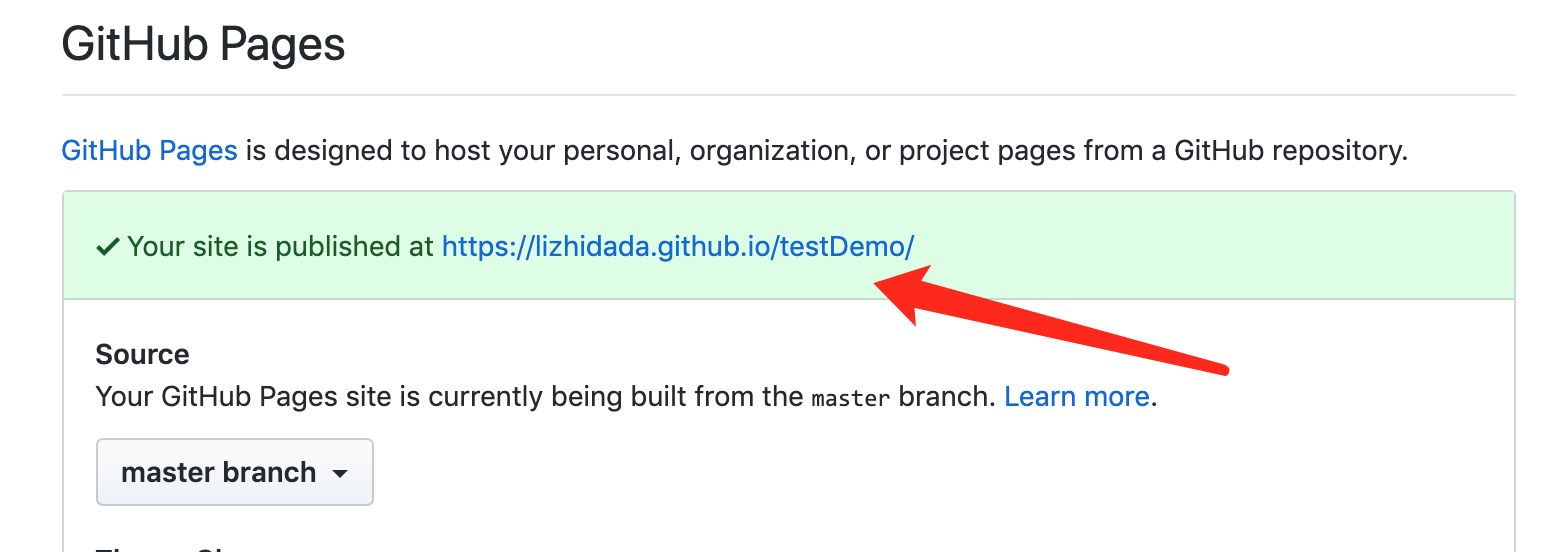1566x552 pixels.
Task: Click the caret arrow on master branch button
Action: coord(340,473)
